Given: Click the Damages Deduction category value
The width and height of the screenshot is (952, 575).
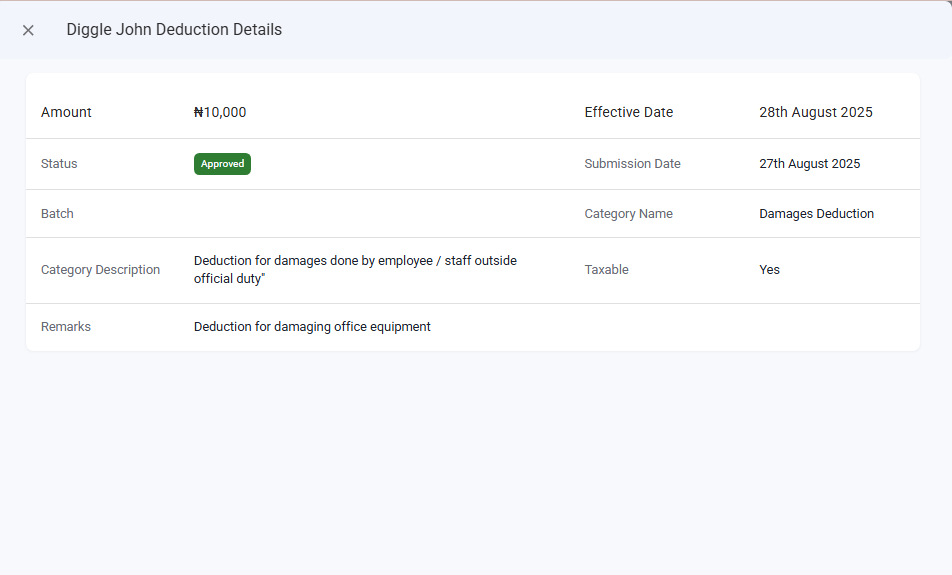Looking at the screenshot, I should pyautogui.click(x=816, y=214).
